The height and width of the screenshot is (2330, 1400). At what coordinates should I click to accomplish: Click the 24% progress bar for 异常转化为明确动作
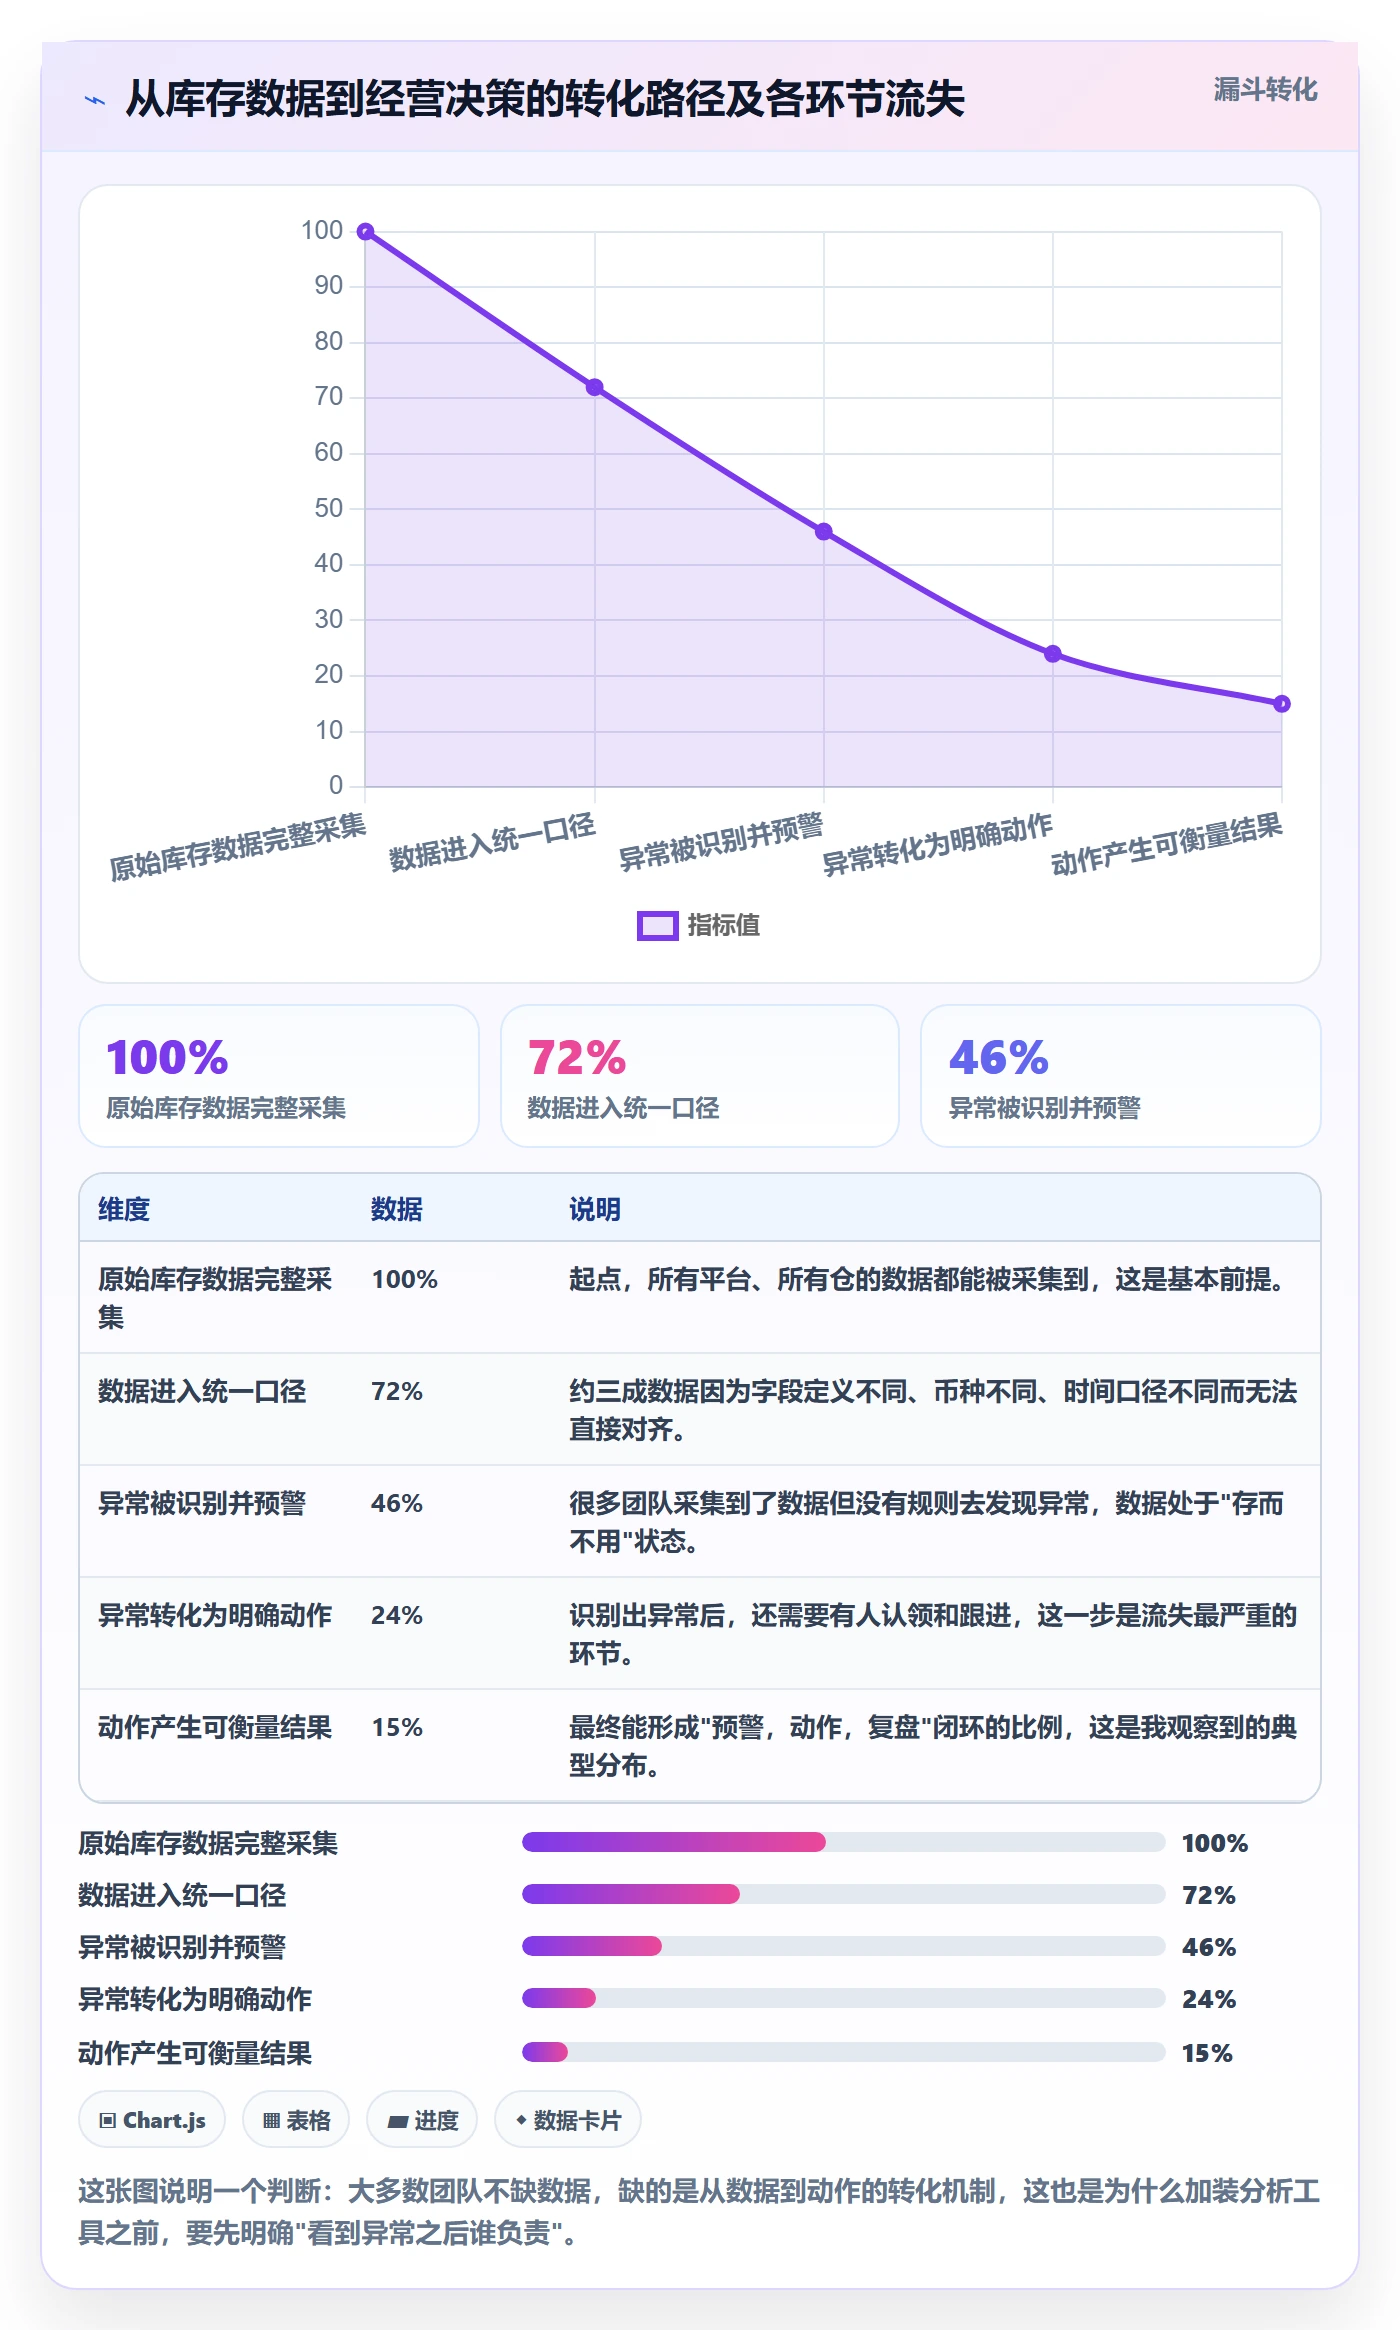pos(844,1998)
